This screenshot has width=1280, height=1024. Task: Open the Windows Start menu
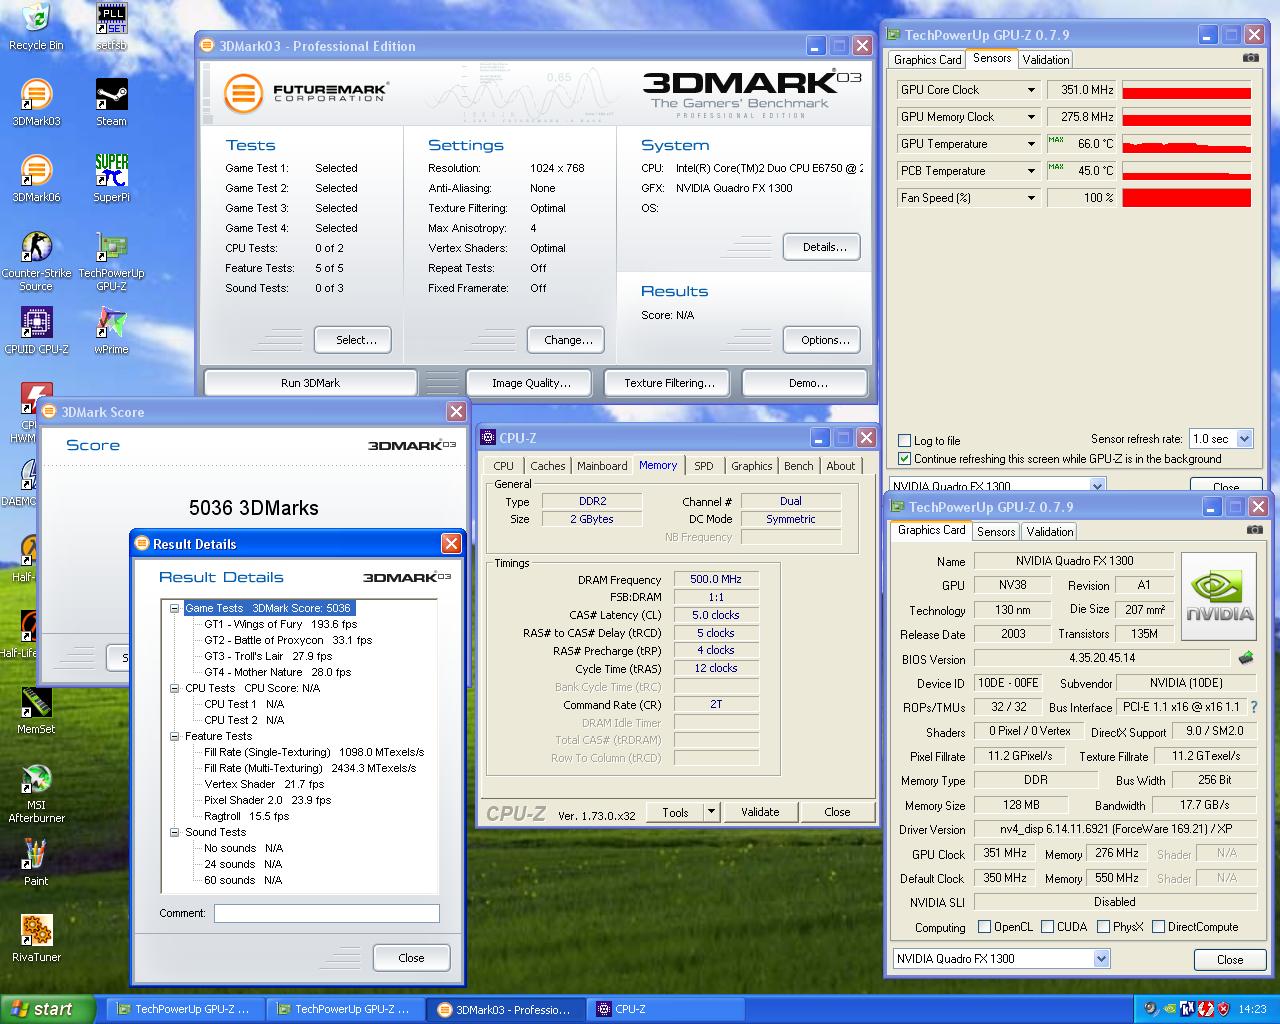coord(47,1009)
